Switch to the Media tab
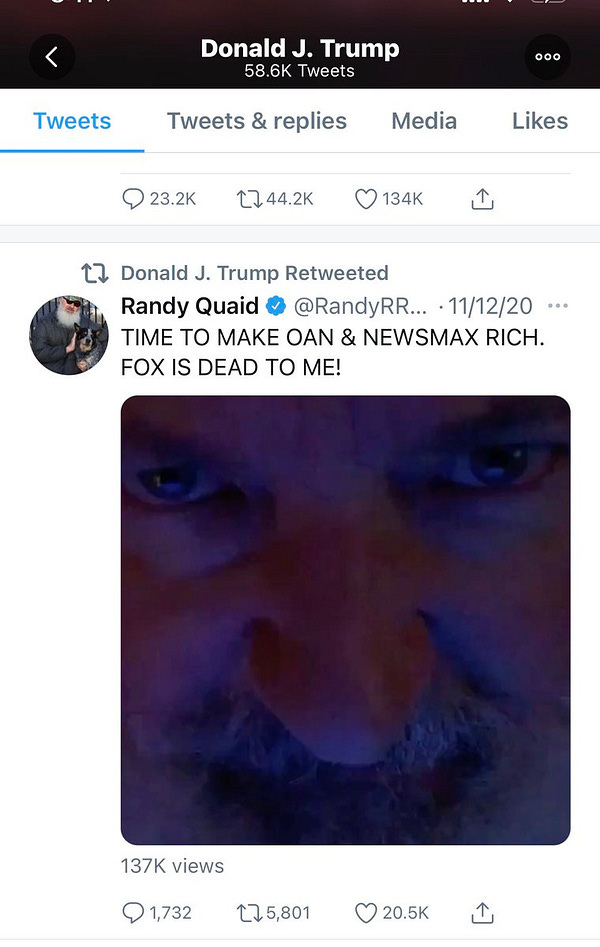600x947 pixels. pos(424,121)
